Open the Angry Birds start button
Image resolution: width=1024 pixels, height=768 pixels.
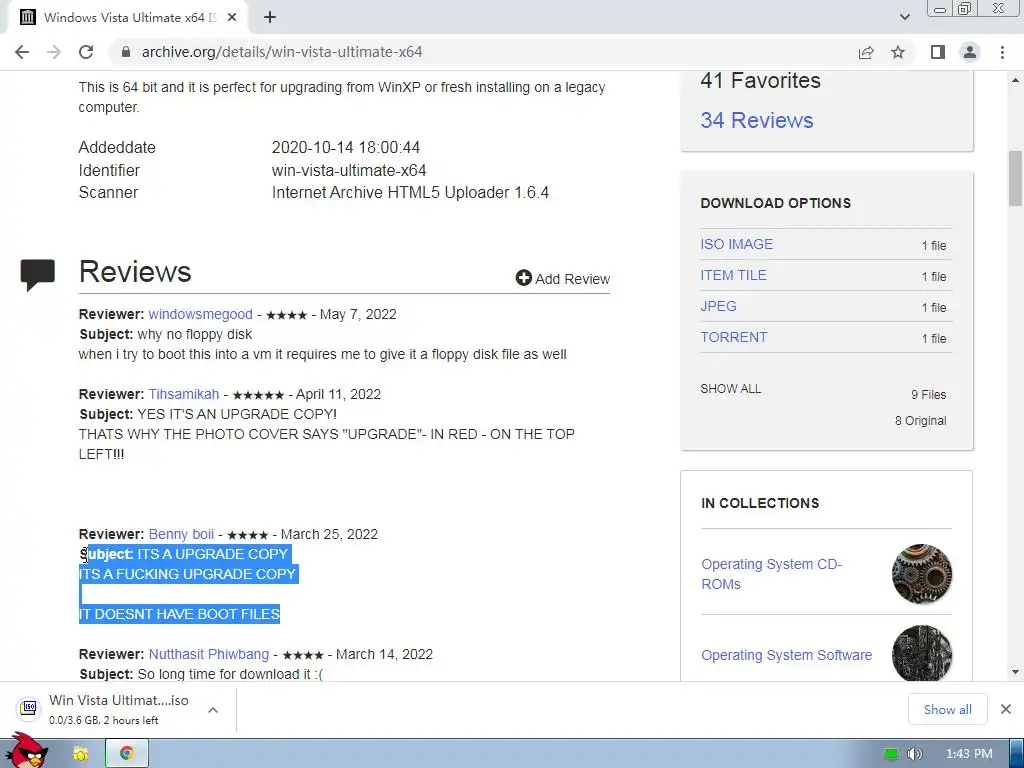click(26, 751)
